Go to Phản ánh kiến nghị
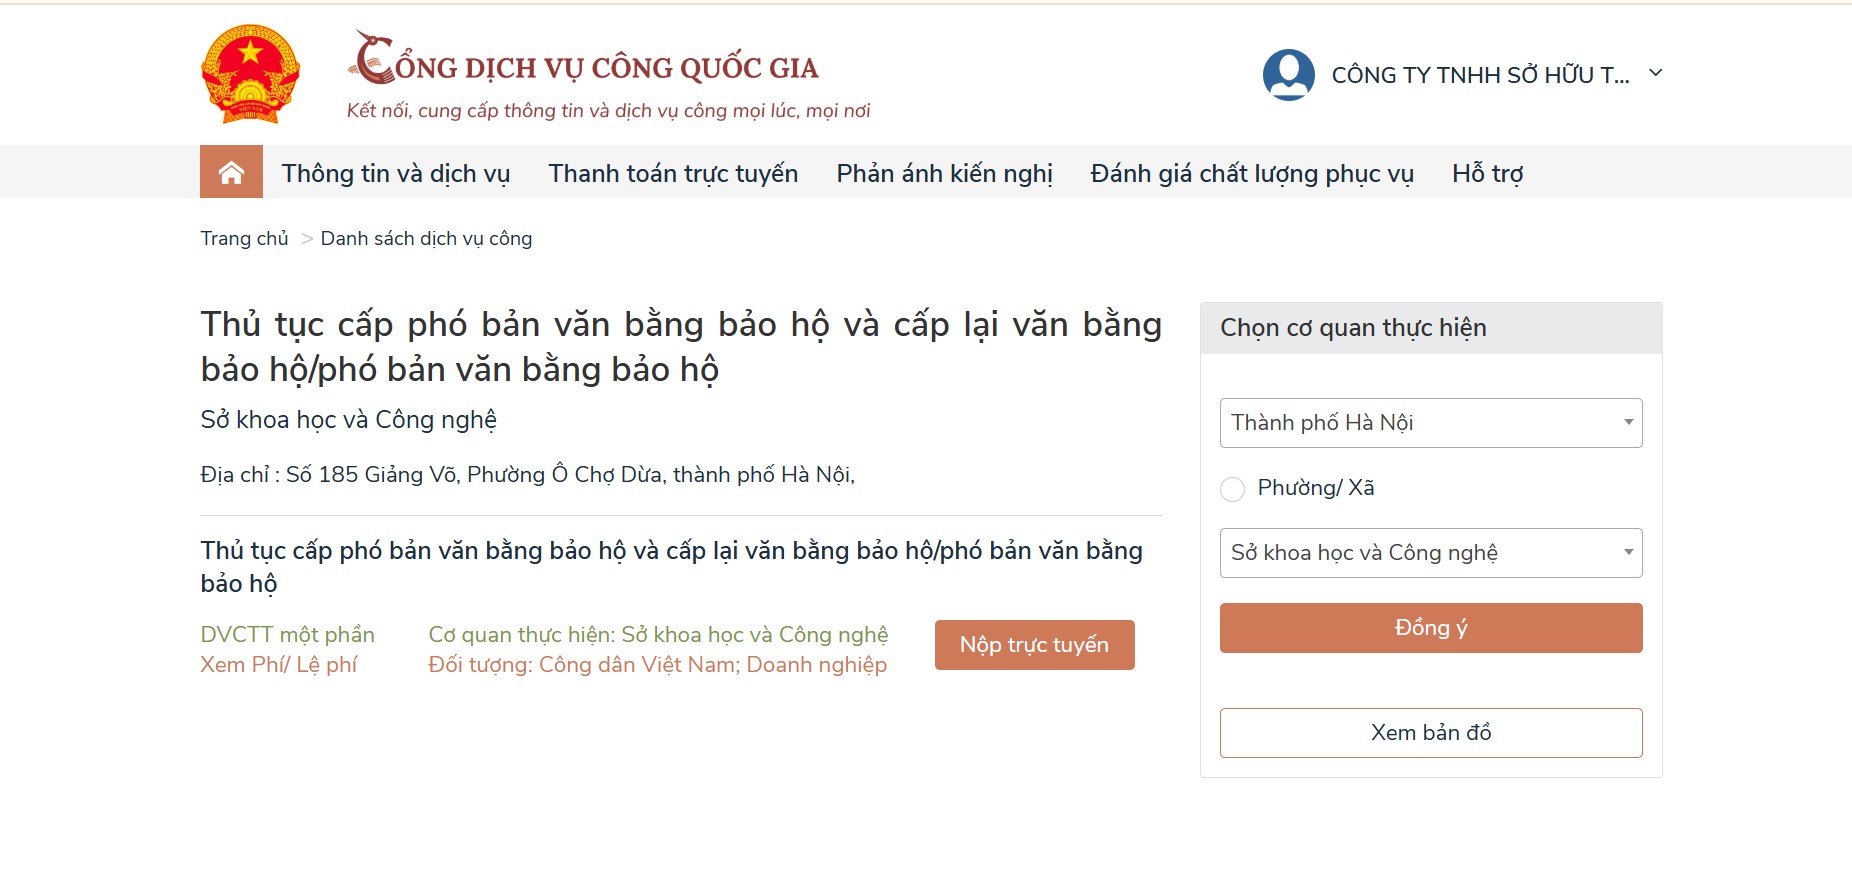This screenshot has width=1852, height=878. tap(944, 173)
